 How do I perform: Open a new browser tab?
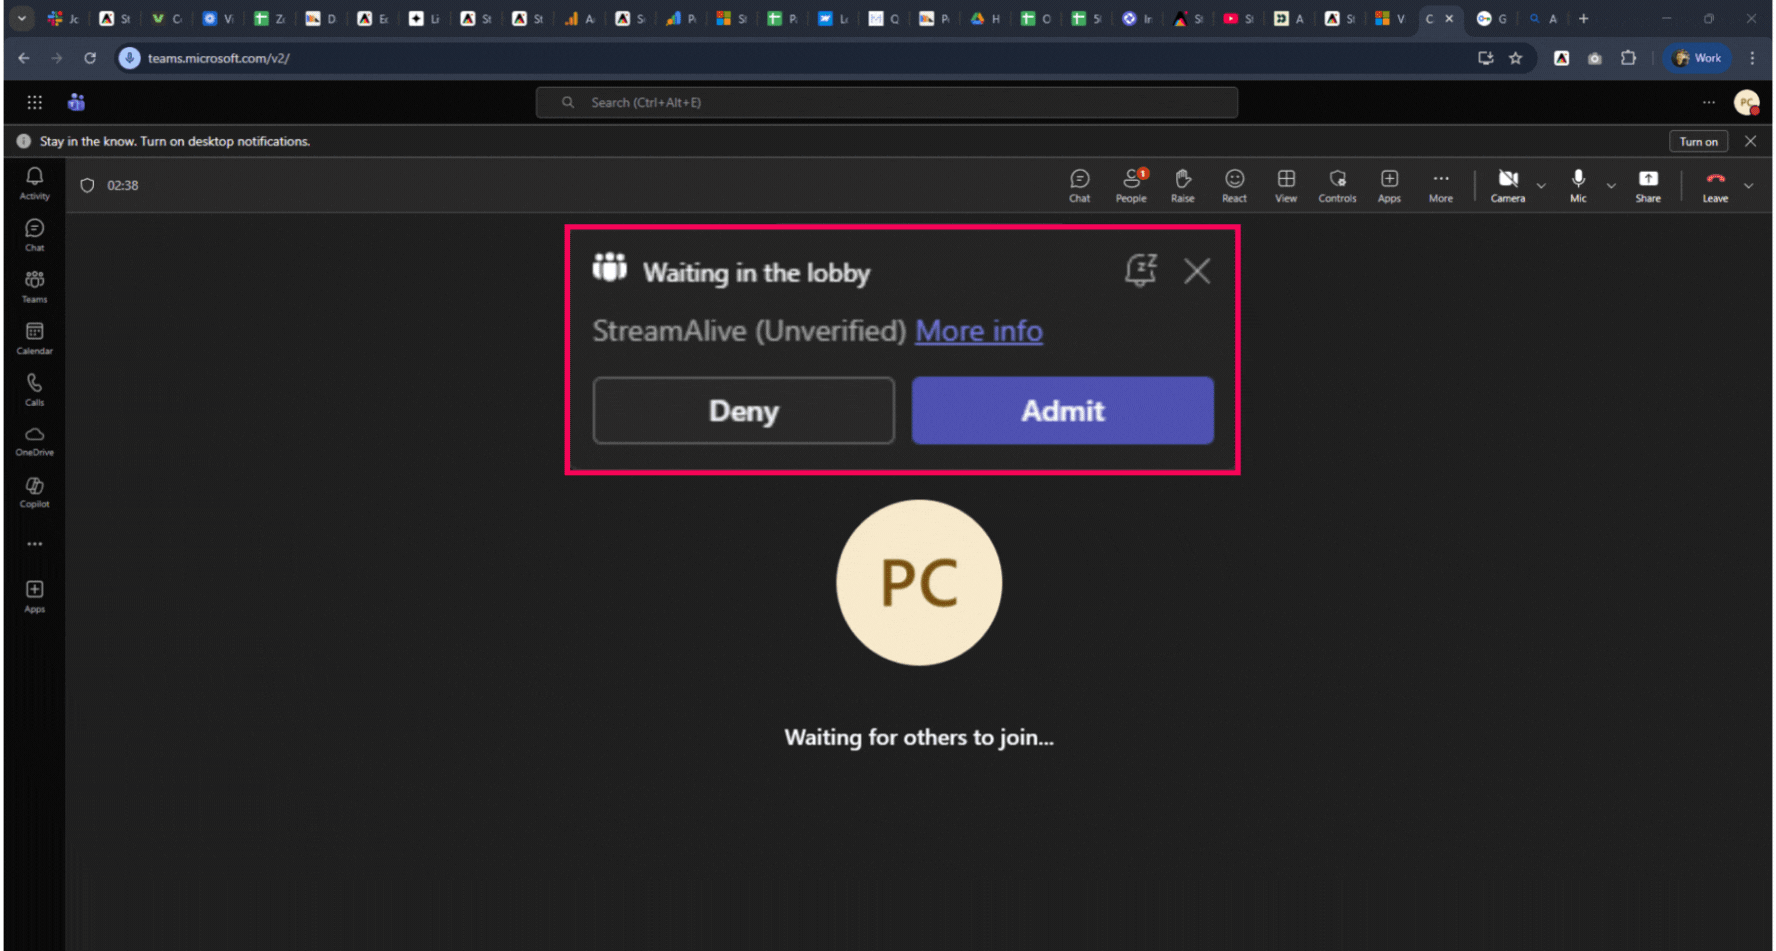[1583, 18]
